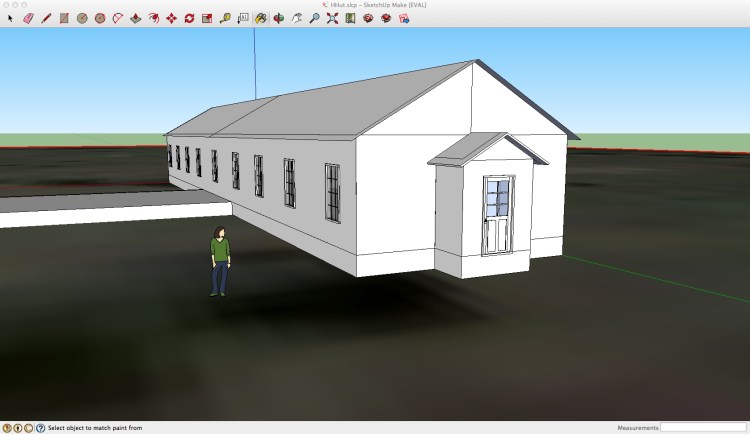750x434 pixels.
Task: Open the Add Location tool
Action: click(x=350, y=19)
